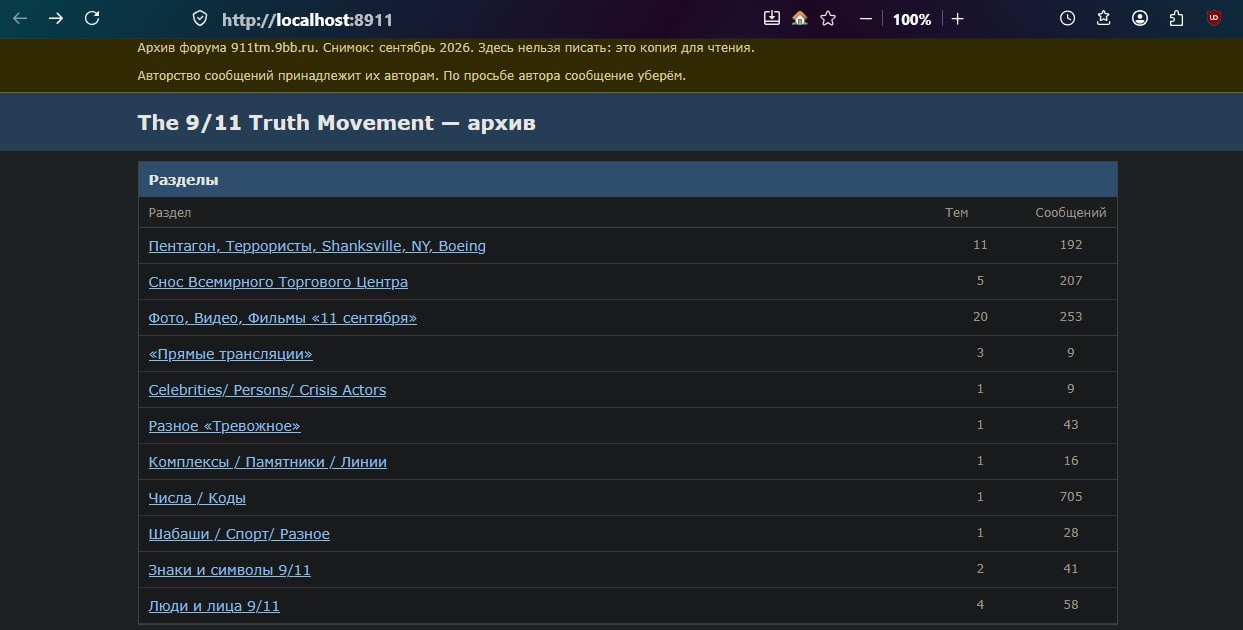Open the «Числа / Коды» section link
Image resolution: width=1243 pixels, height=630 pixels.
pos(197,498)
